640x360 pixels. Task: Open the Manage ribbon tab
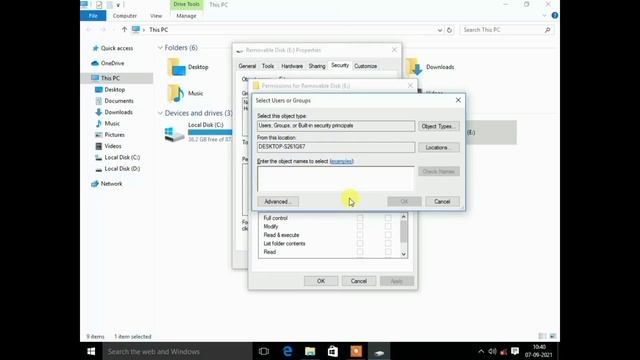pos(186,16)
